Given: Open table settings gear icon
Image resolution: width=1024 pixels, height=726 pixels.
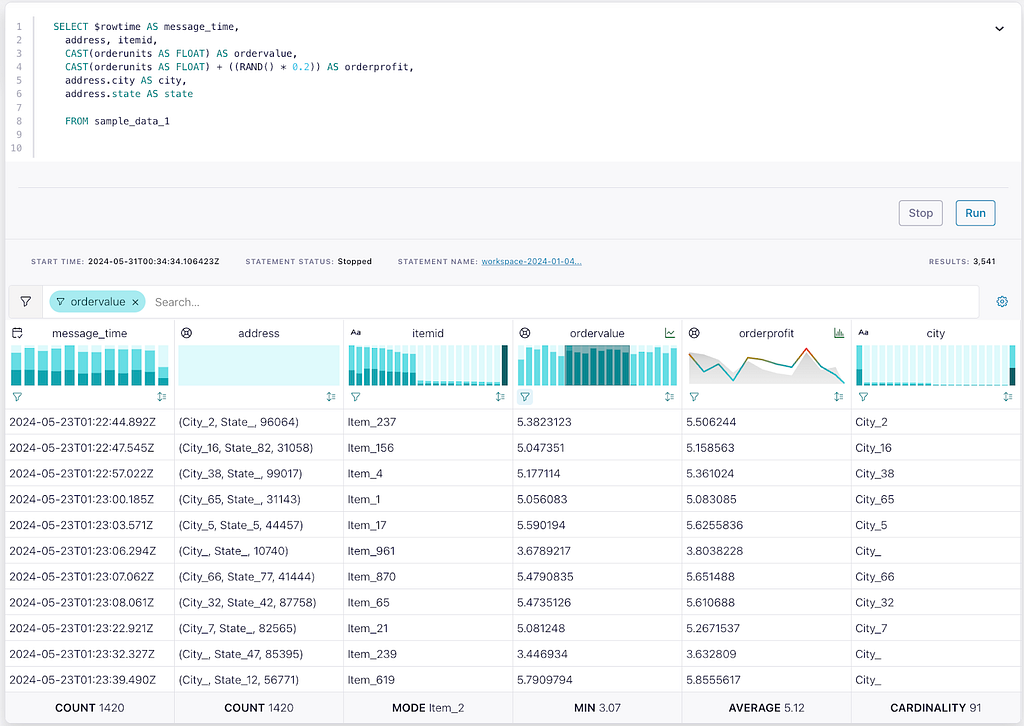Looking at the screenshot, I should (x=1002, y=302).
